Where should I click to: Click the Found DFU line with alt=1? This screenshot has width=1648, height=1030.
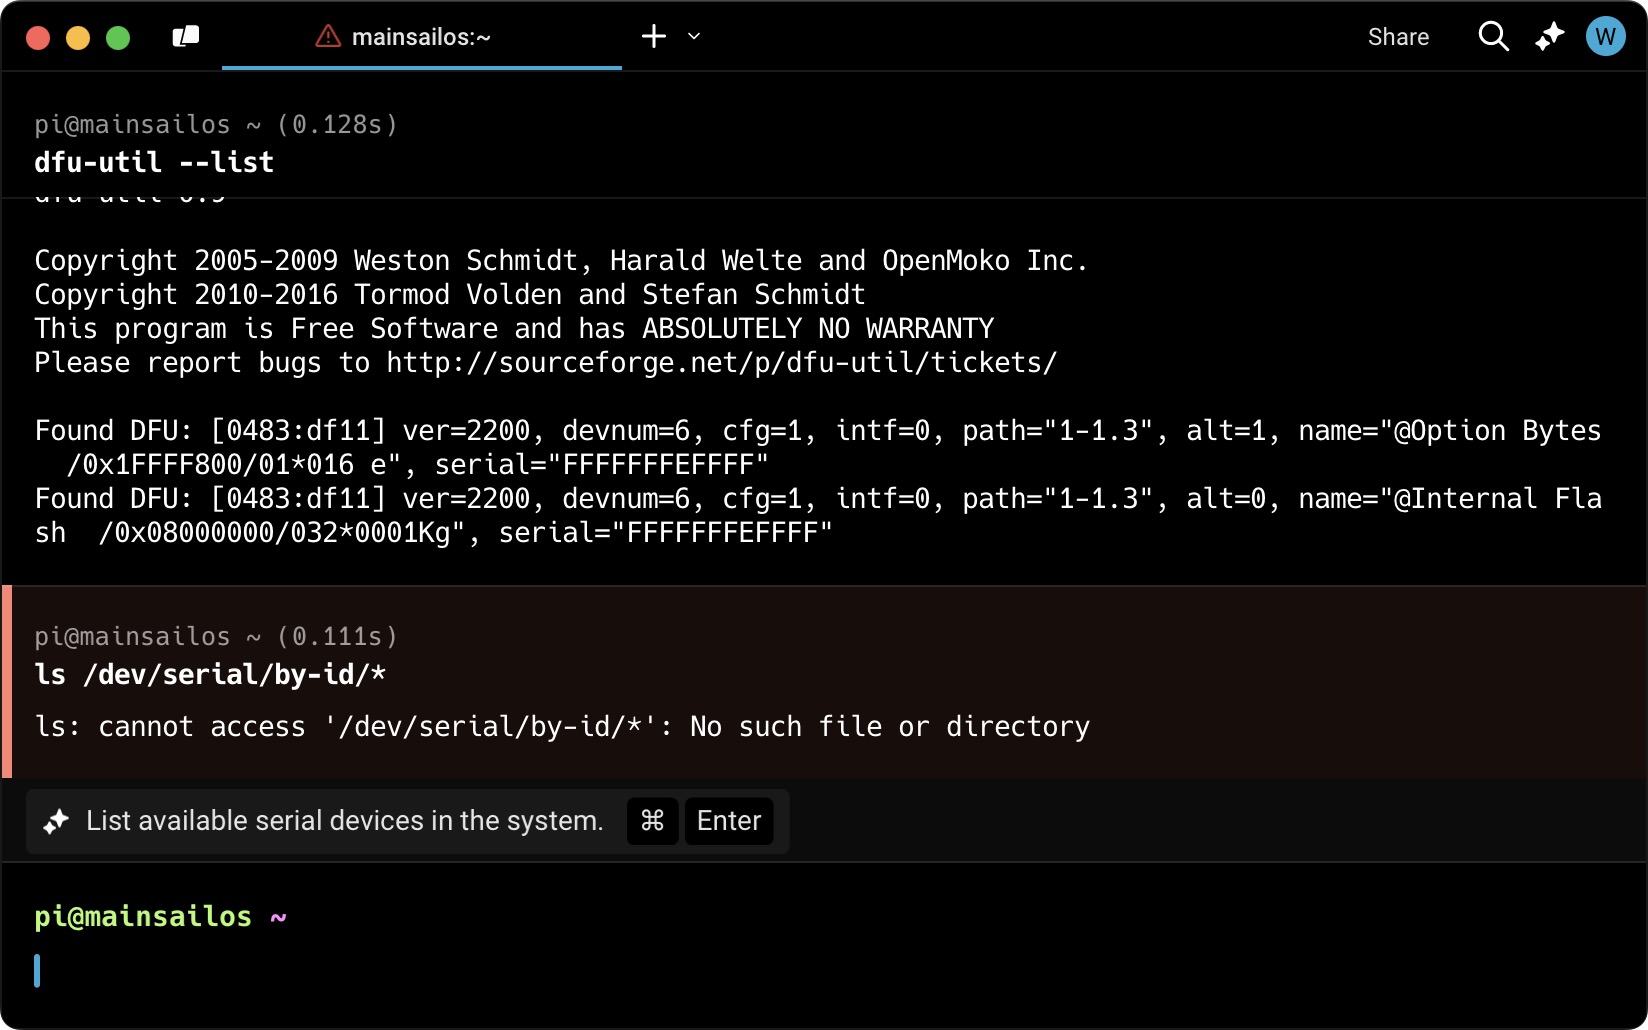coord(818,447)
